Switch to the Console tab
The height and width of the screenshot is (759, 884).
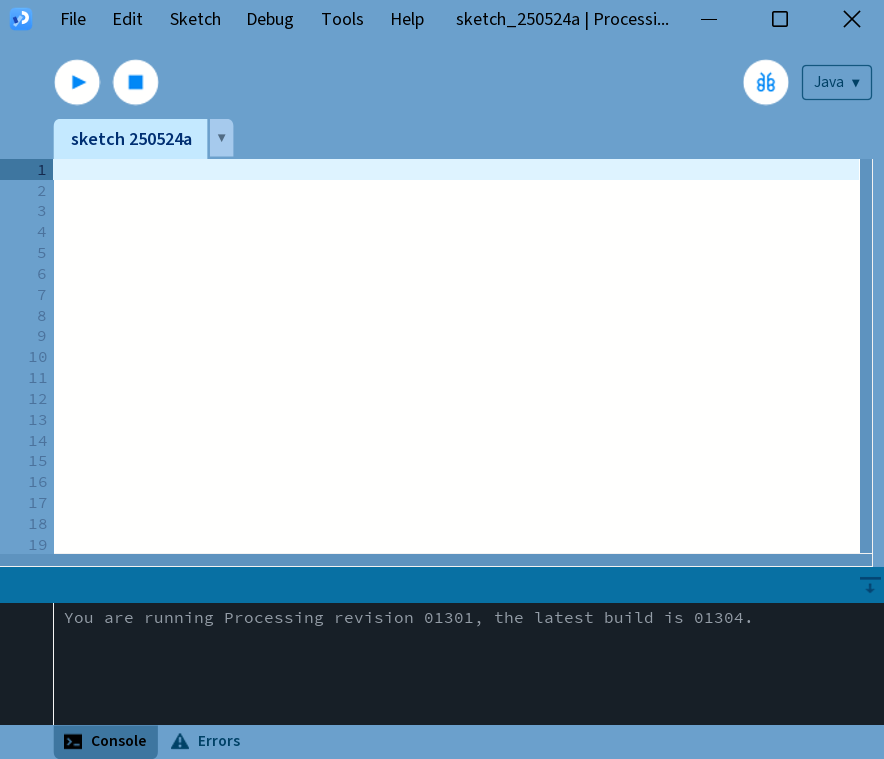point(105,741)
